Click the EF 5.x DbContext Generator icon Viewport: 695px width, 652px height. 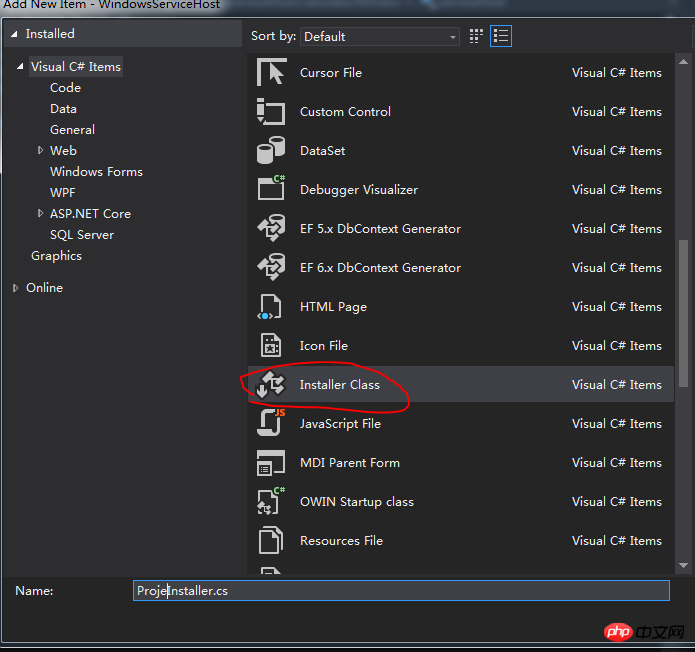pos(271,228)
